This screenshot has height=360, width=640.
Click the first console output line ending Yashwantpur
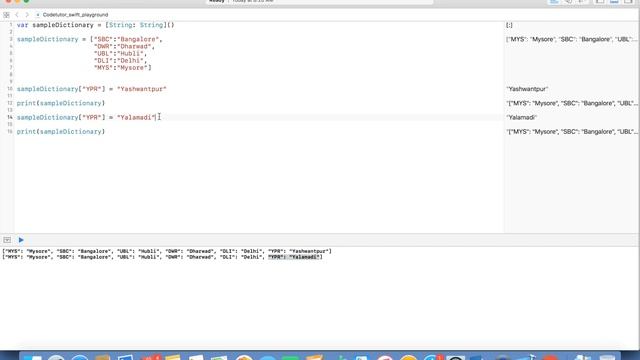(167, 251)
